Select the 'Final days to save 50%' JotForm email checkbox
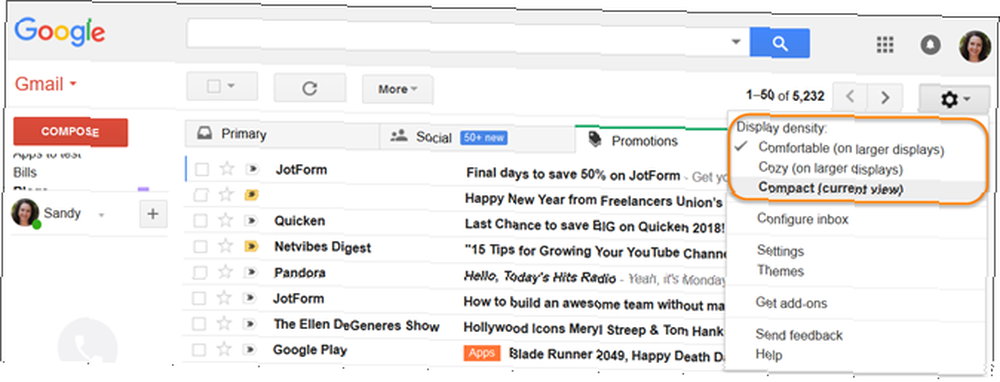 click(202, 170)
